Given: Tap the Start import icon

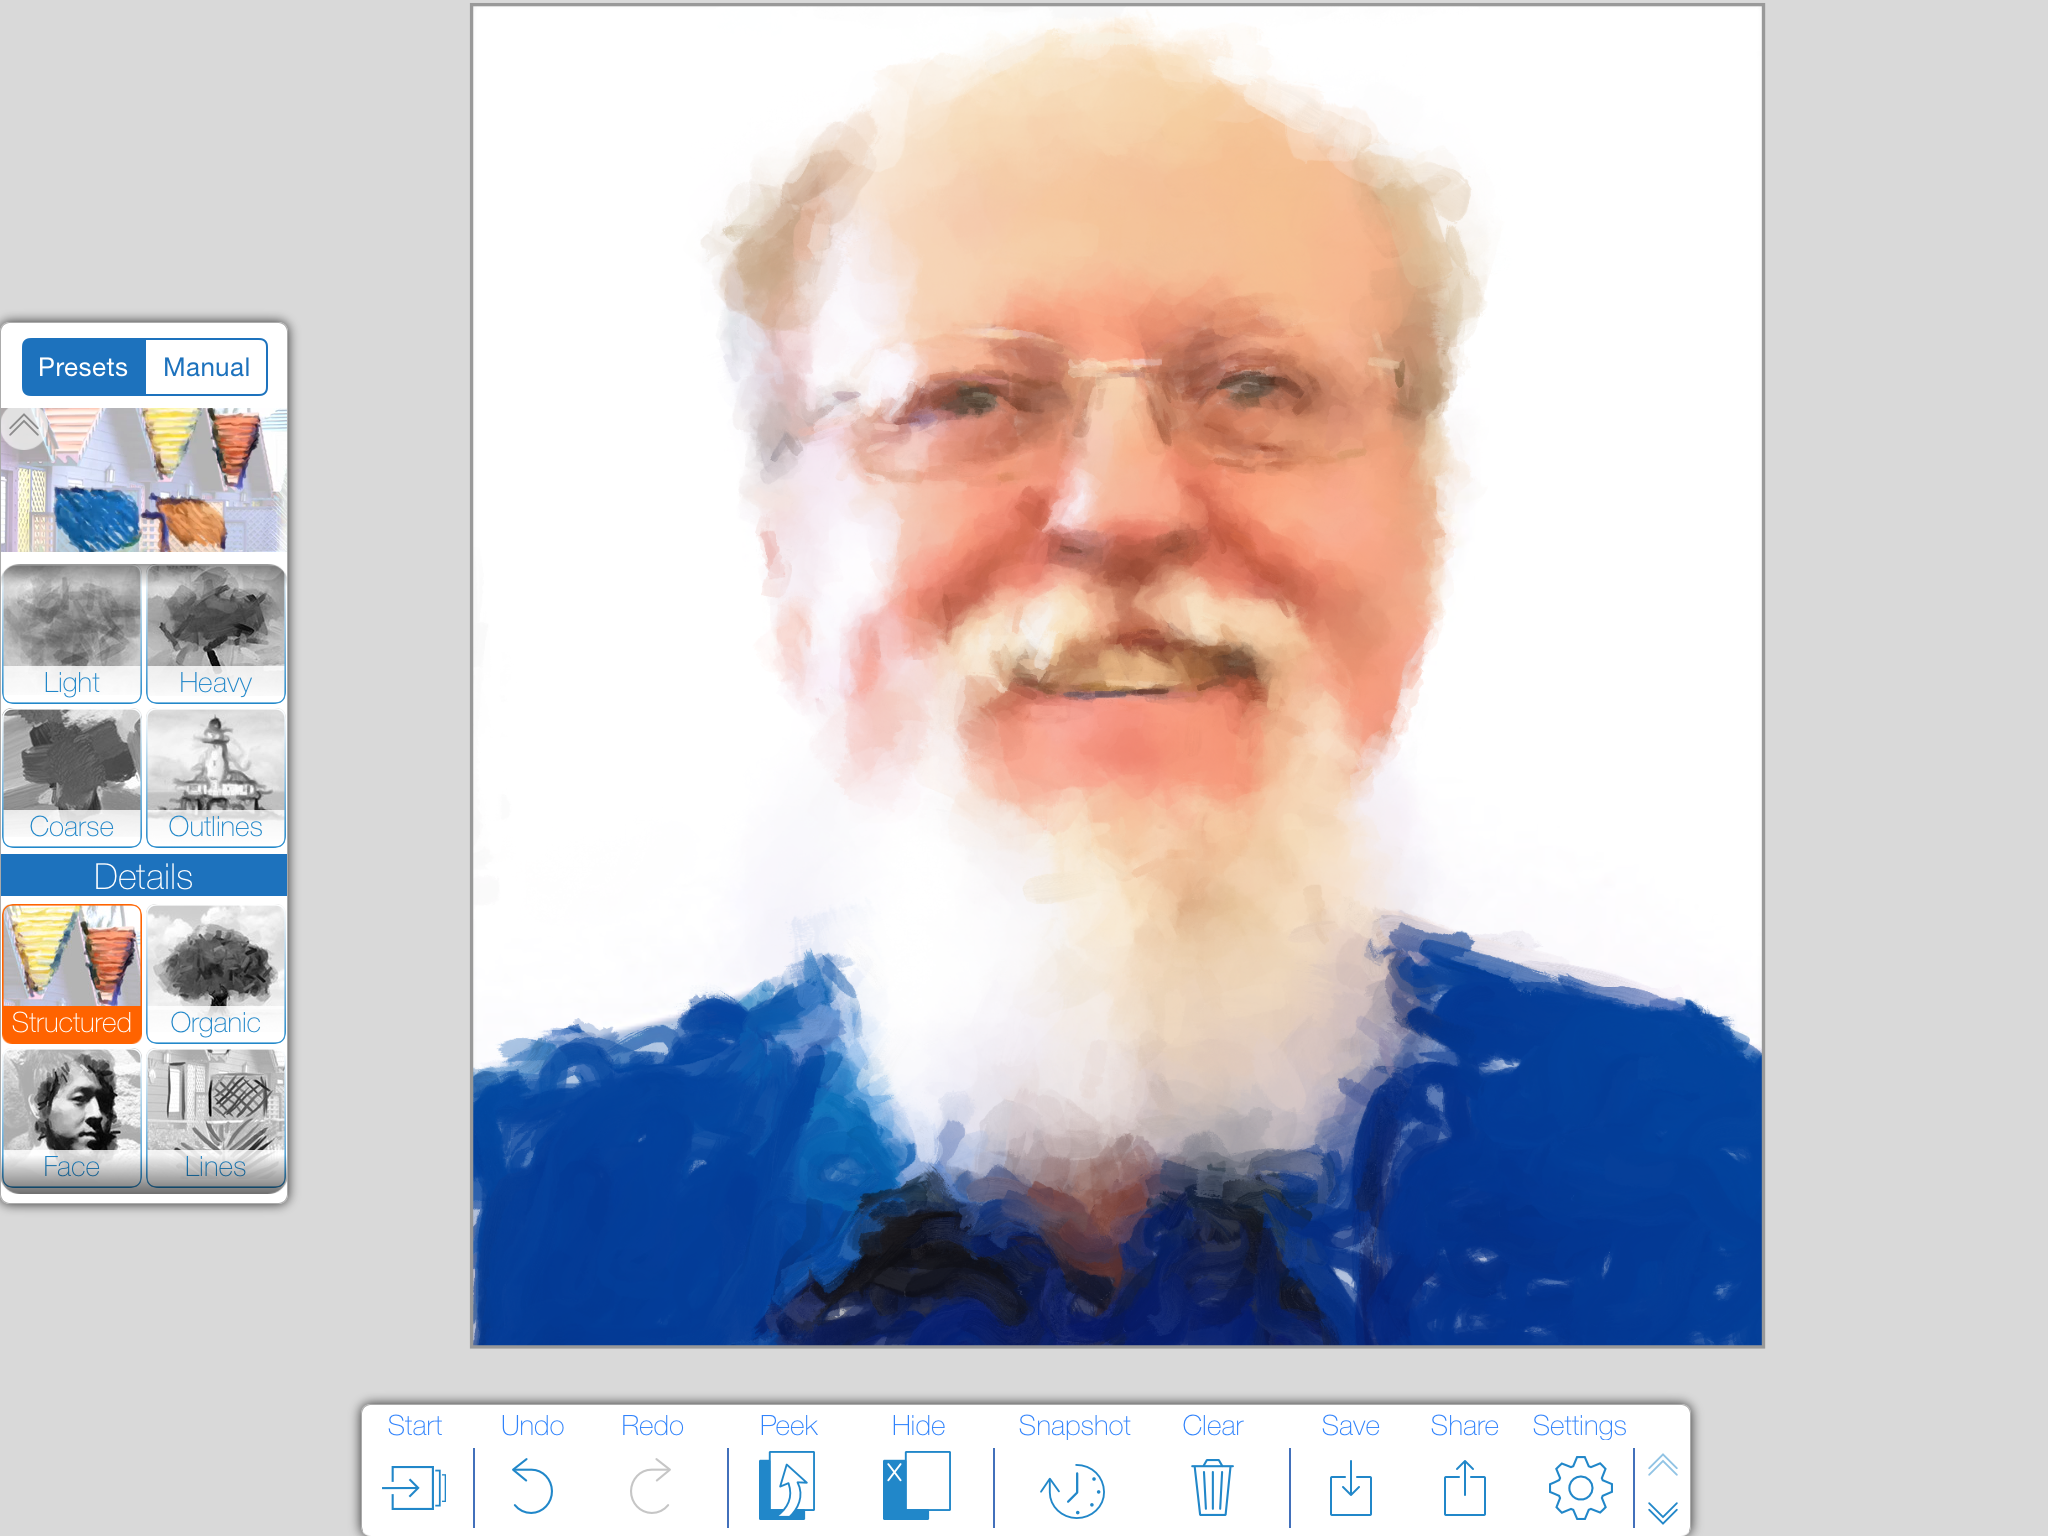Looking at the screenshot, I should pyautogui.click(x=414, y=1488).
